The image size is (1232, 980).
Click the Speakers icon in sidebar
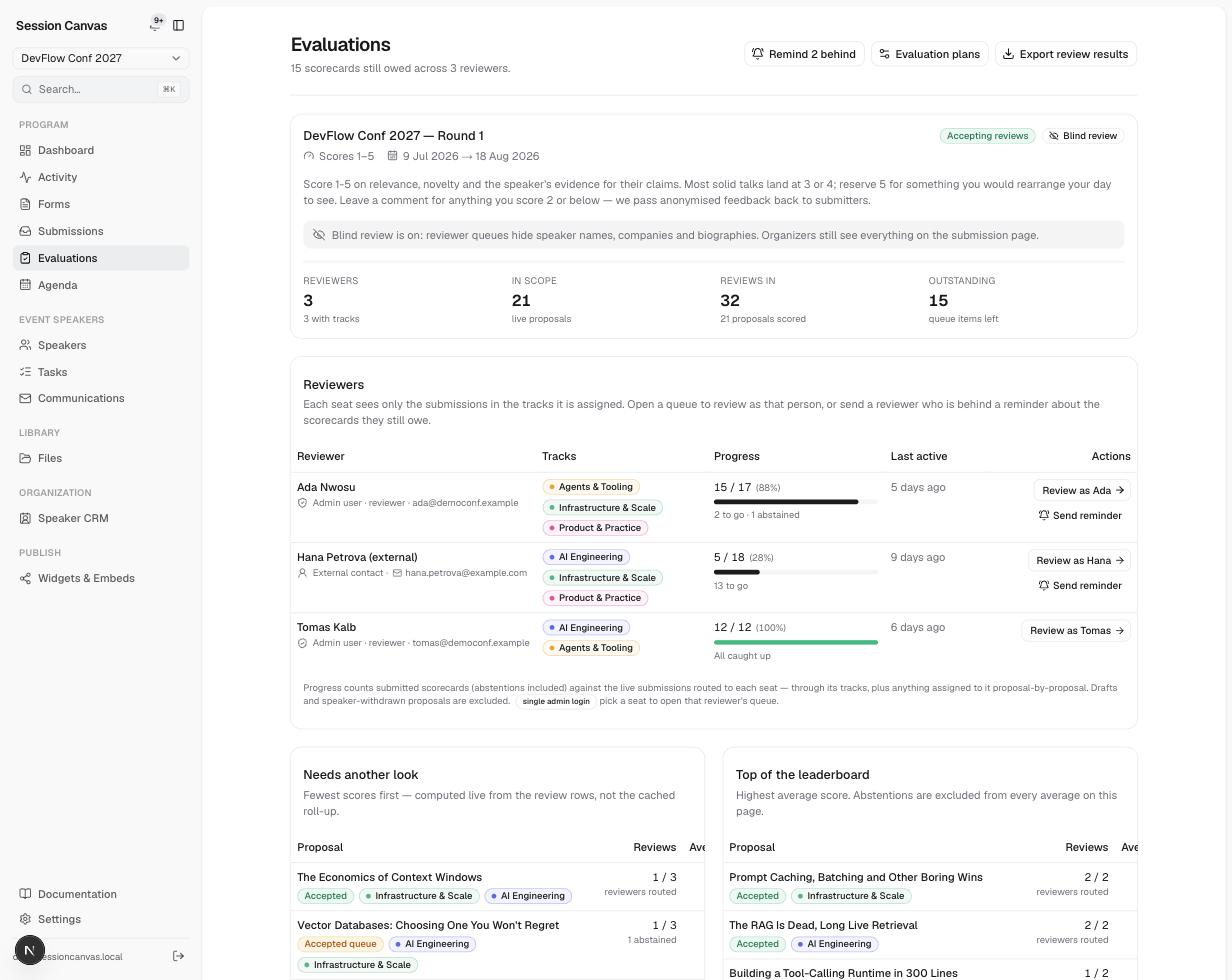(25, 345)
